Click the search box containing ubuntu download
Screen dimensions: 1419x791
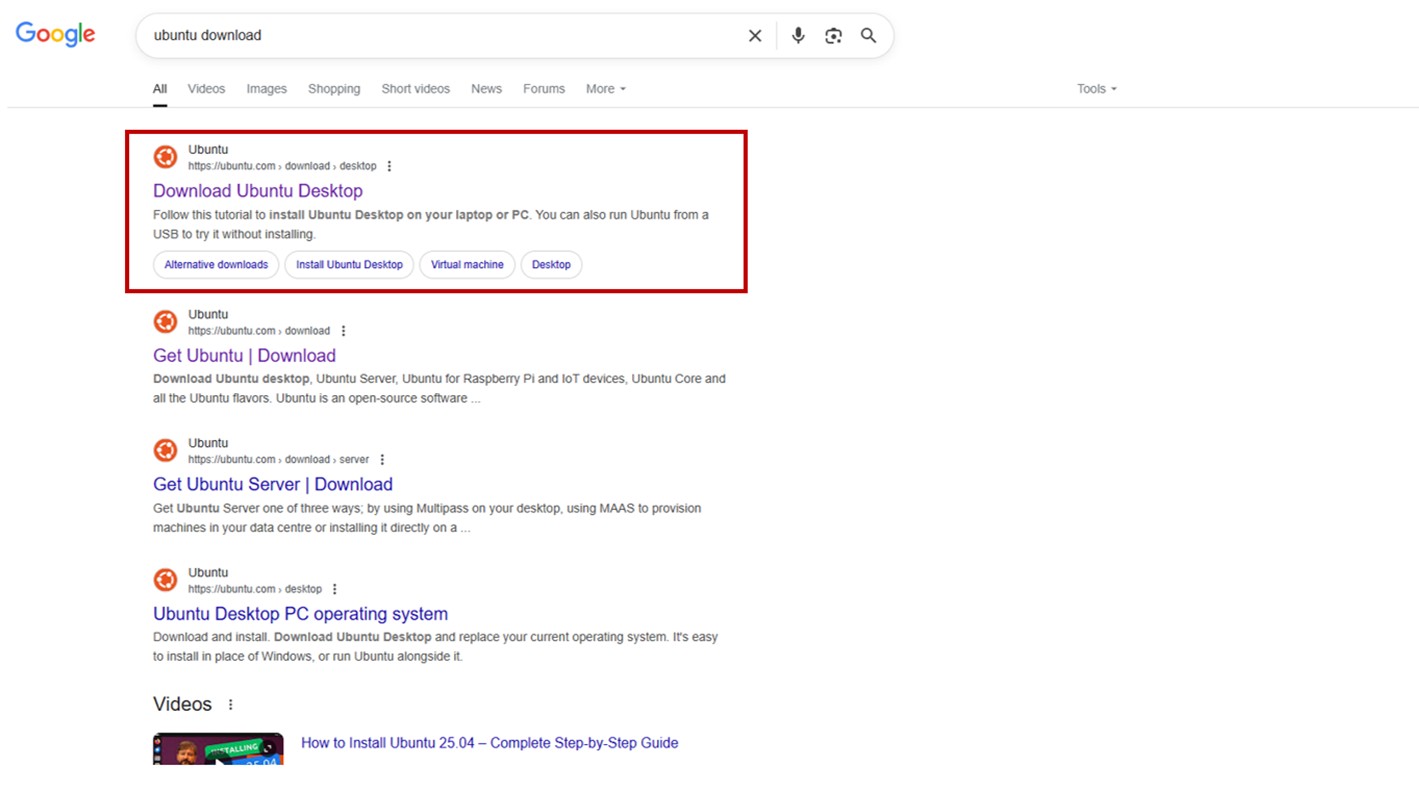[x=440, y=36]
